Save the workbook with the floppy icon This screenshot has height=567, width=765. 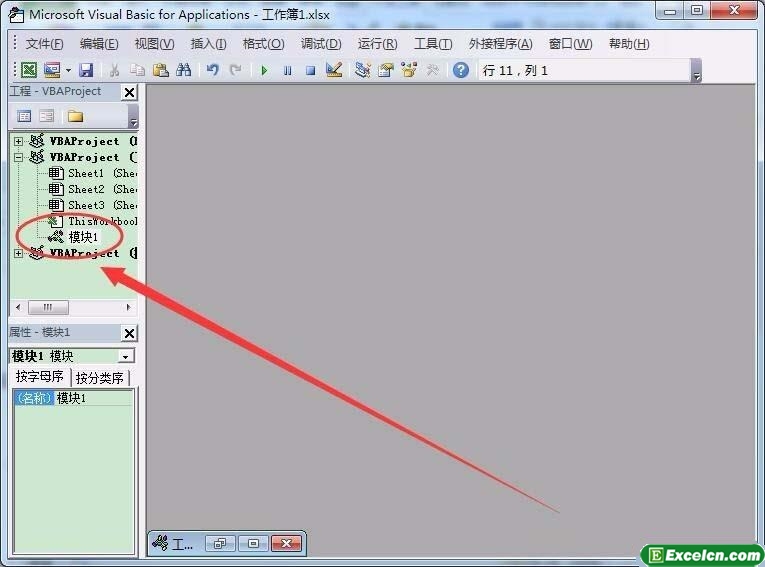click(x=86, y=70)
